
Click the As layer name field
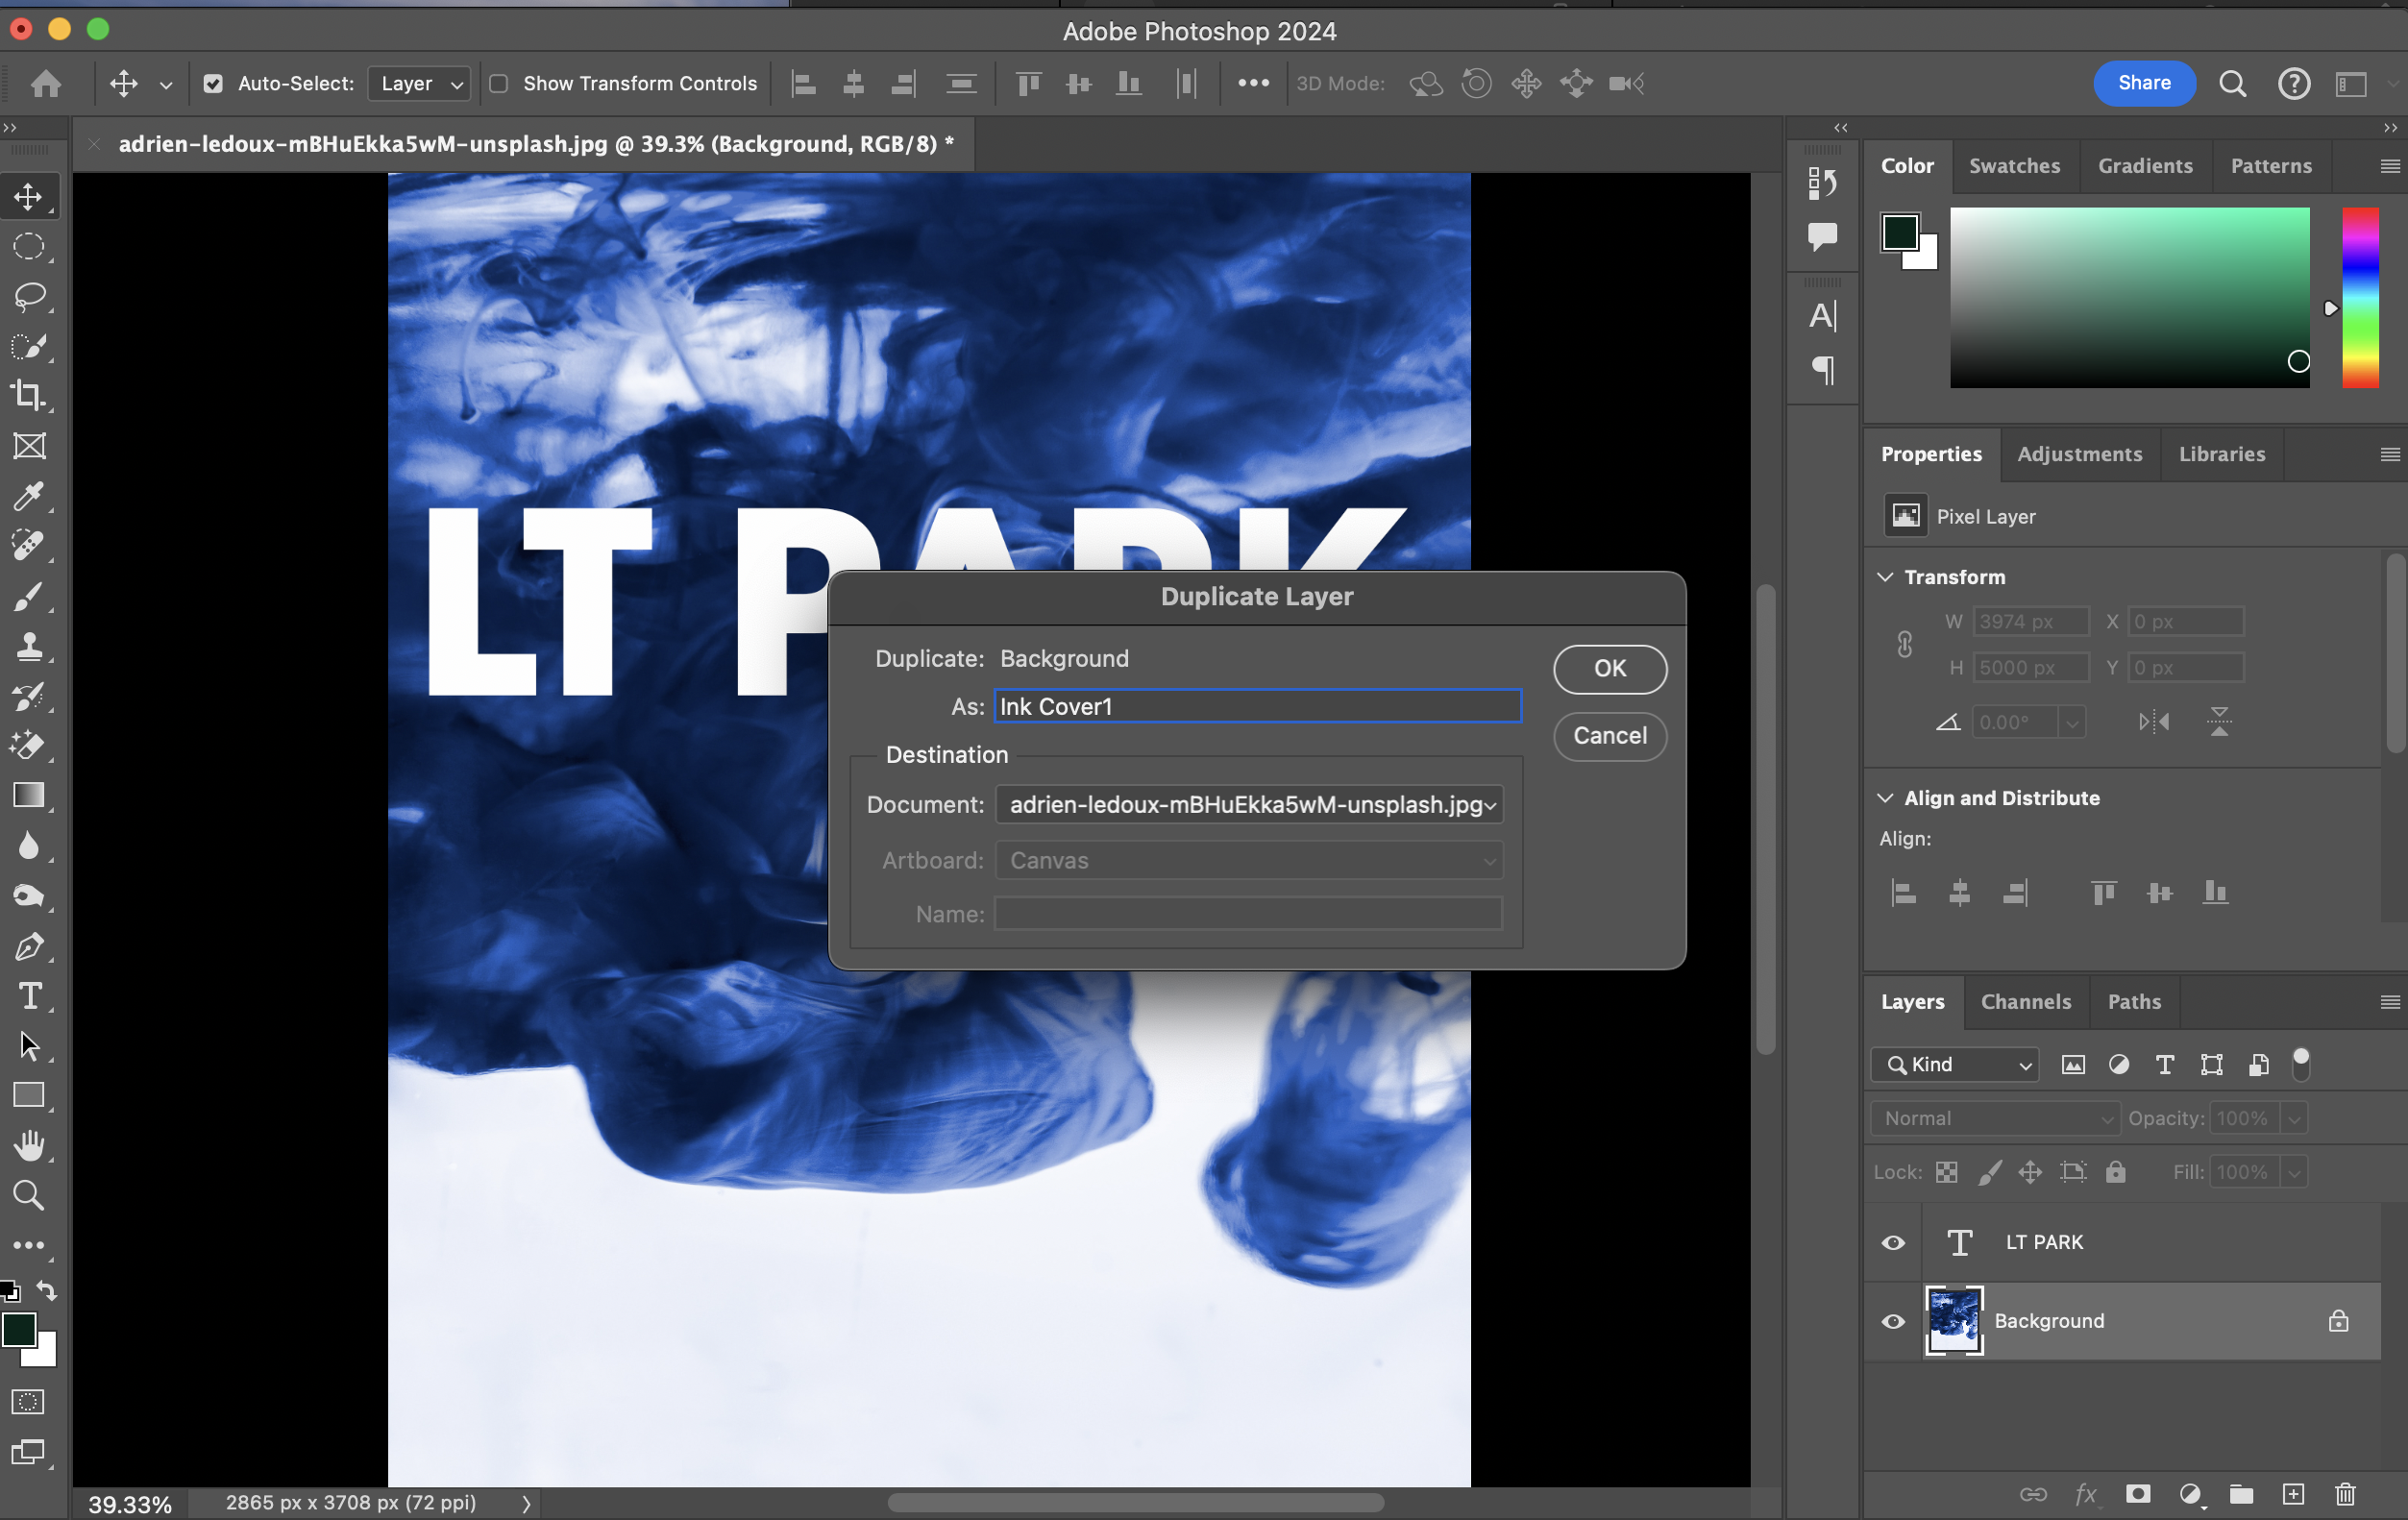coord(1257,706)
